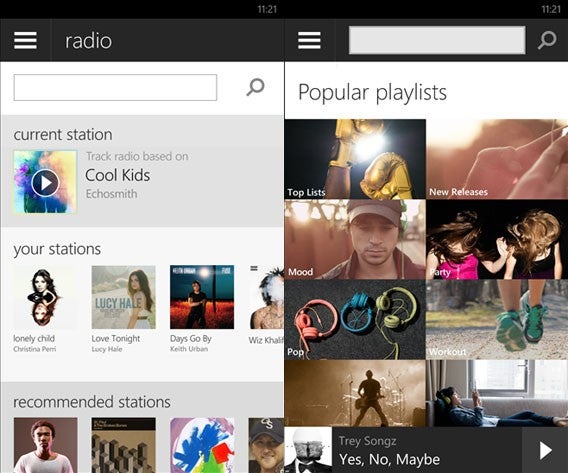Click the 'recommended stations' heading

[x=92, y=402]
